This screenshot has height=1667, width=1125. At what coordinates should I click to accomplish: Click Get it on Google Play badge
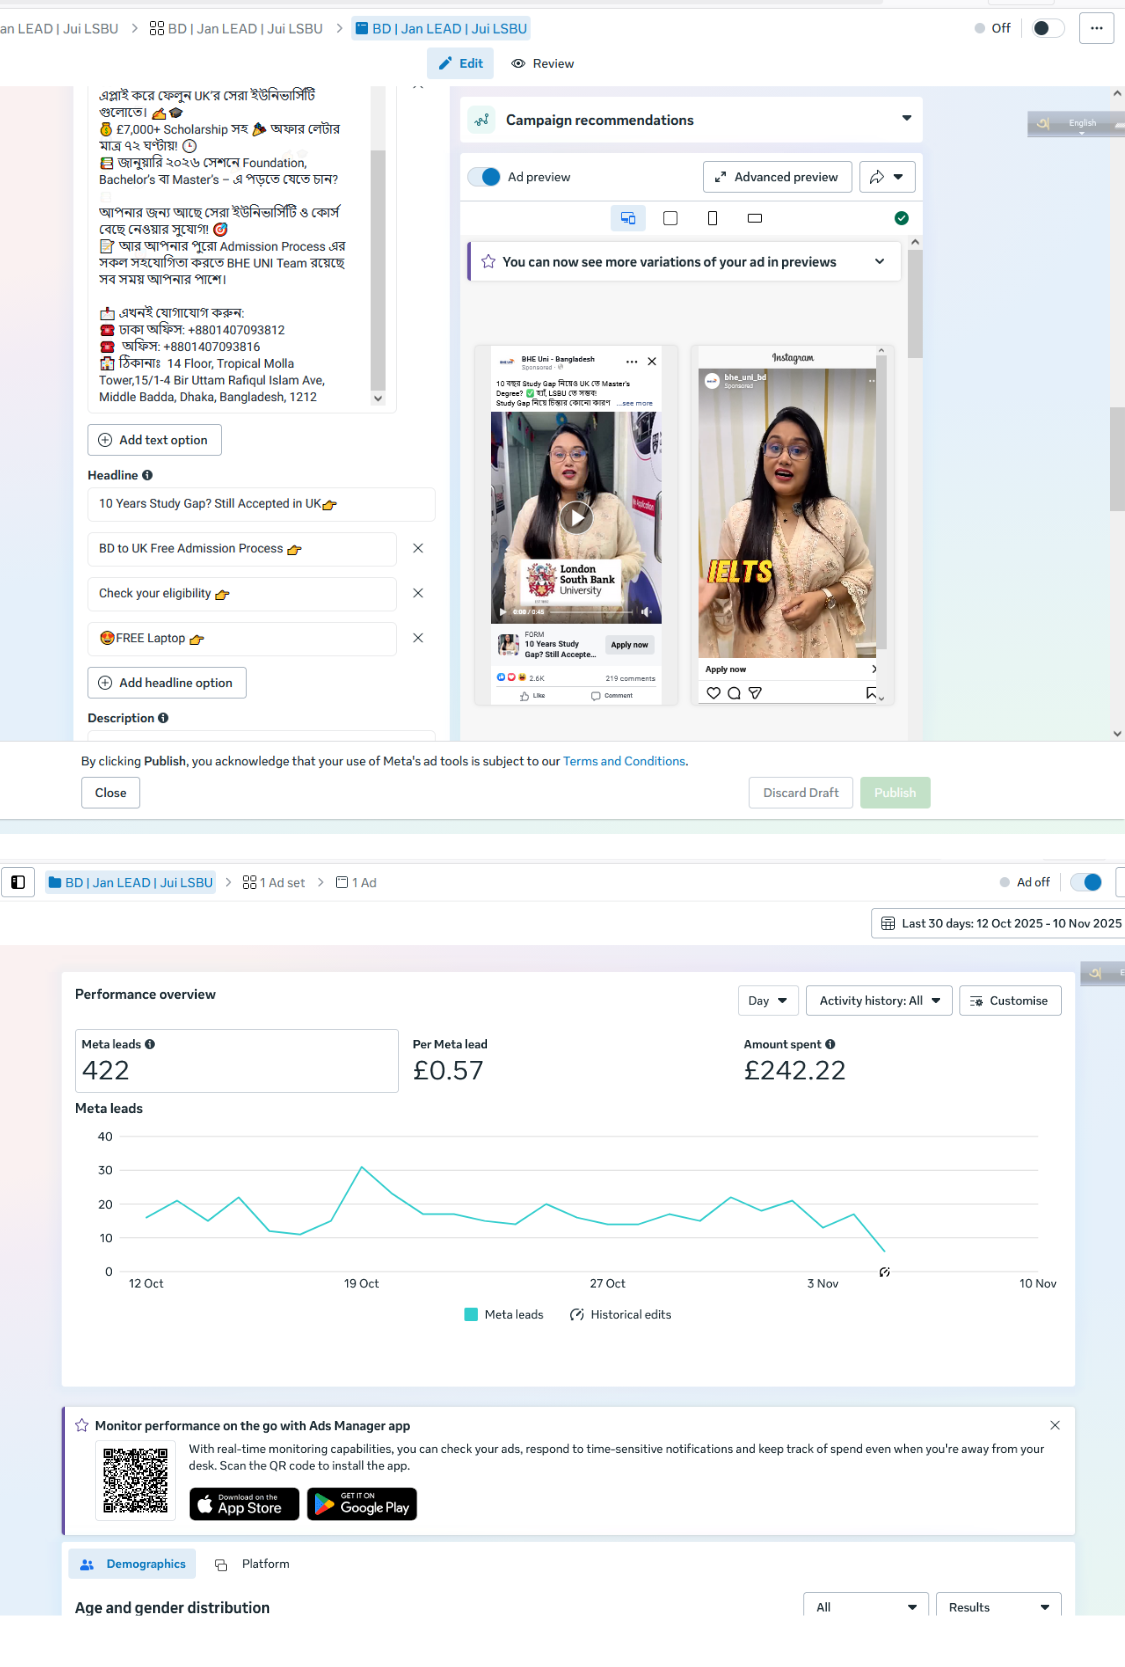click(x=362, y=1504)
